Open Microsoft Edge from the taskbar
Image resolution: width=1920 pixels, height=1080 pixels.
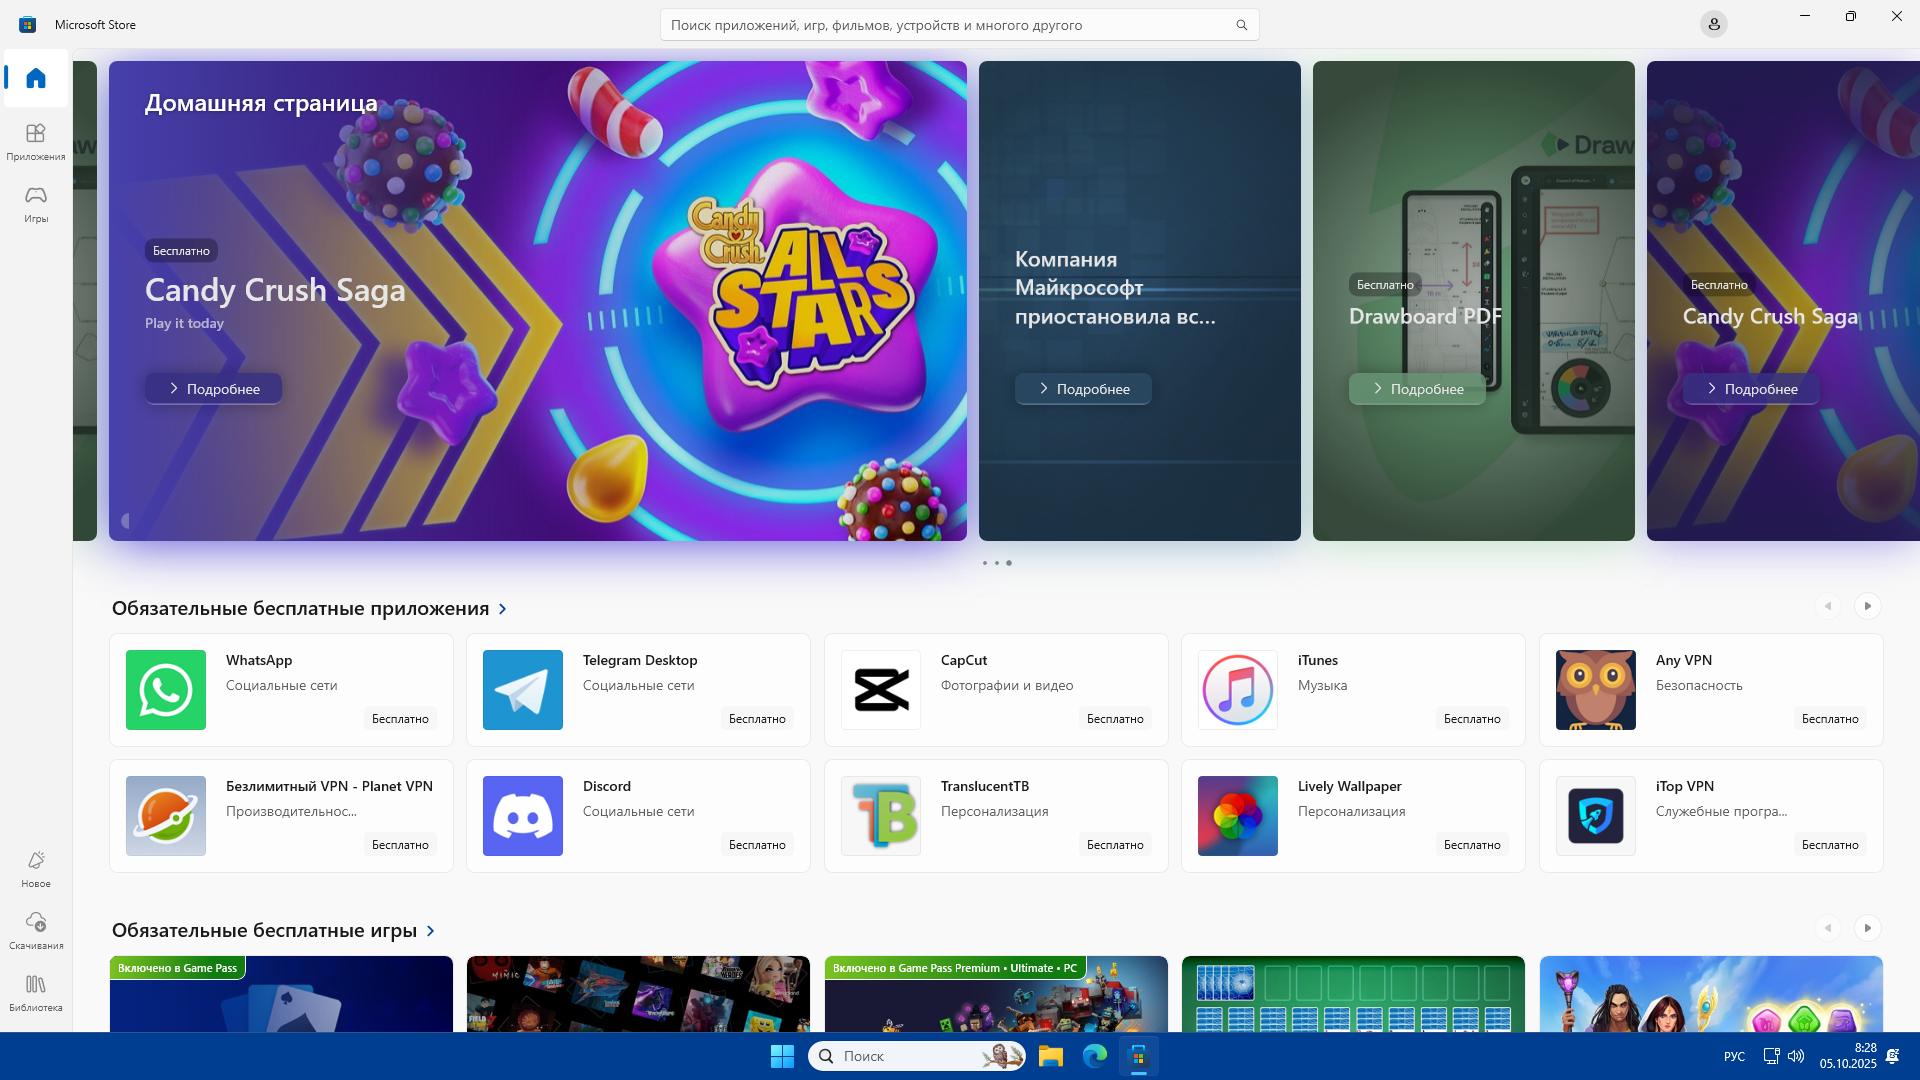(x=1094, y=1056)
